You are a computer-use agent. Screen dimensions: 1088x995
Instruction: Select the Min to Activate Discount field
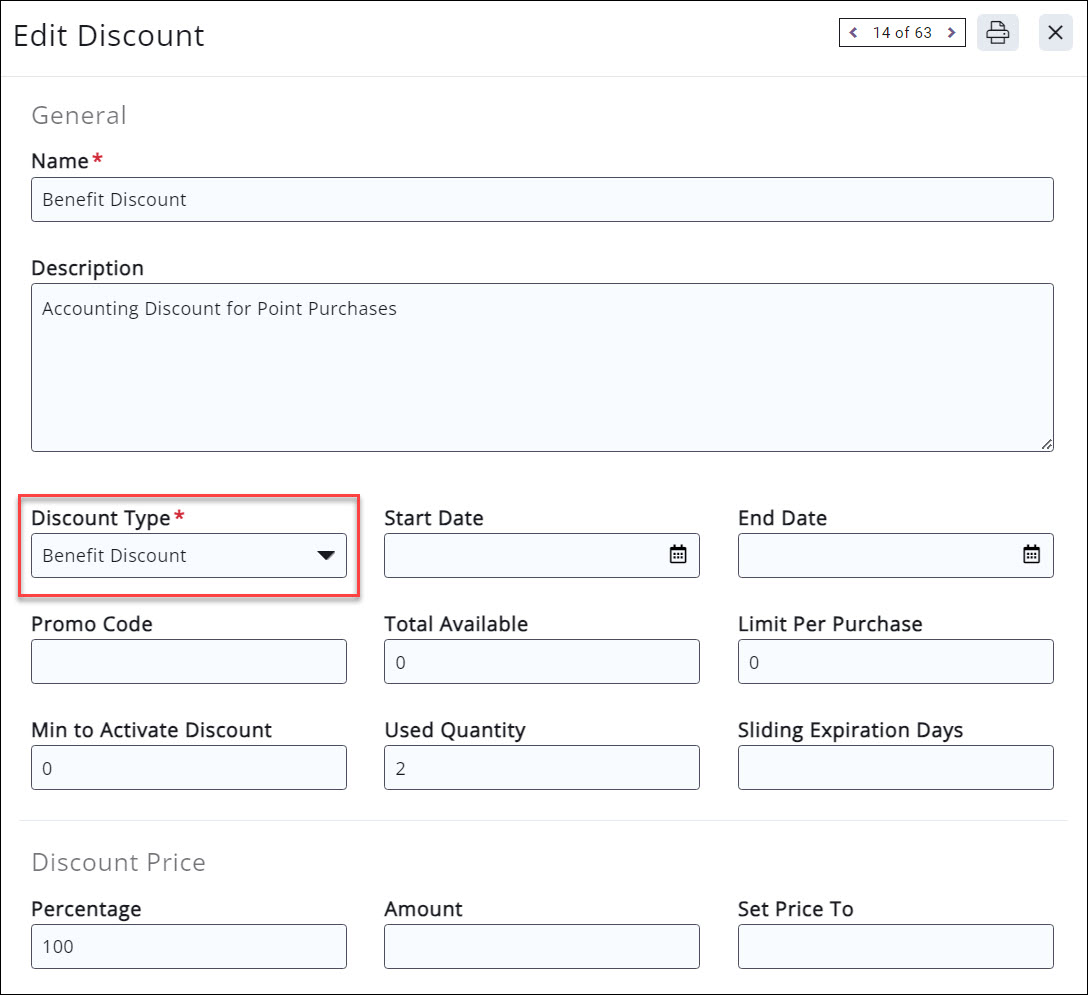(x=188, y=767)
